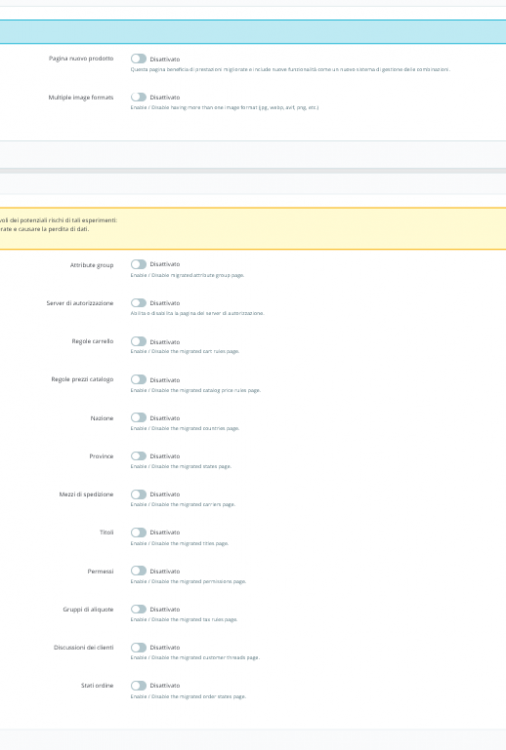Screen dimensions: 506x750
Task: Click the Discussioni dei clienti label
Action: pos(83,647)
